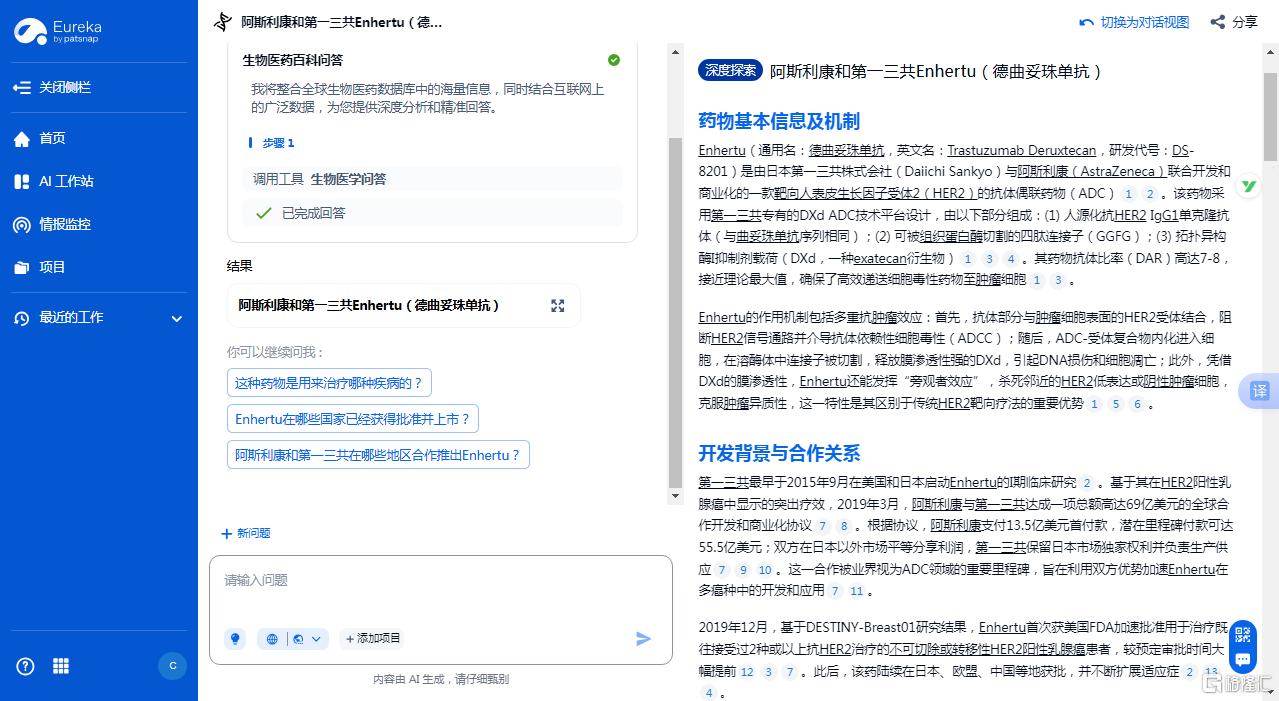Open 项目 projects in the sidebar
Image resolution: width=1279 pixels, height=701 pixels.
click(x=40, y=267)
